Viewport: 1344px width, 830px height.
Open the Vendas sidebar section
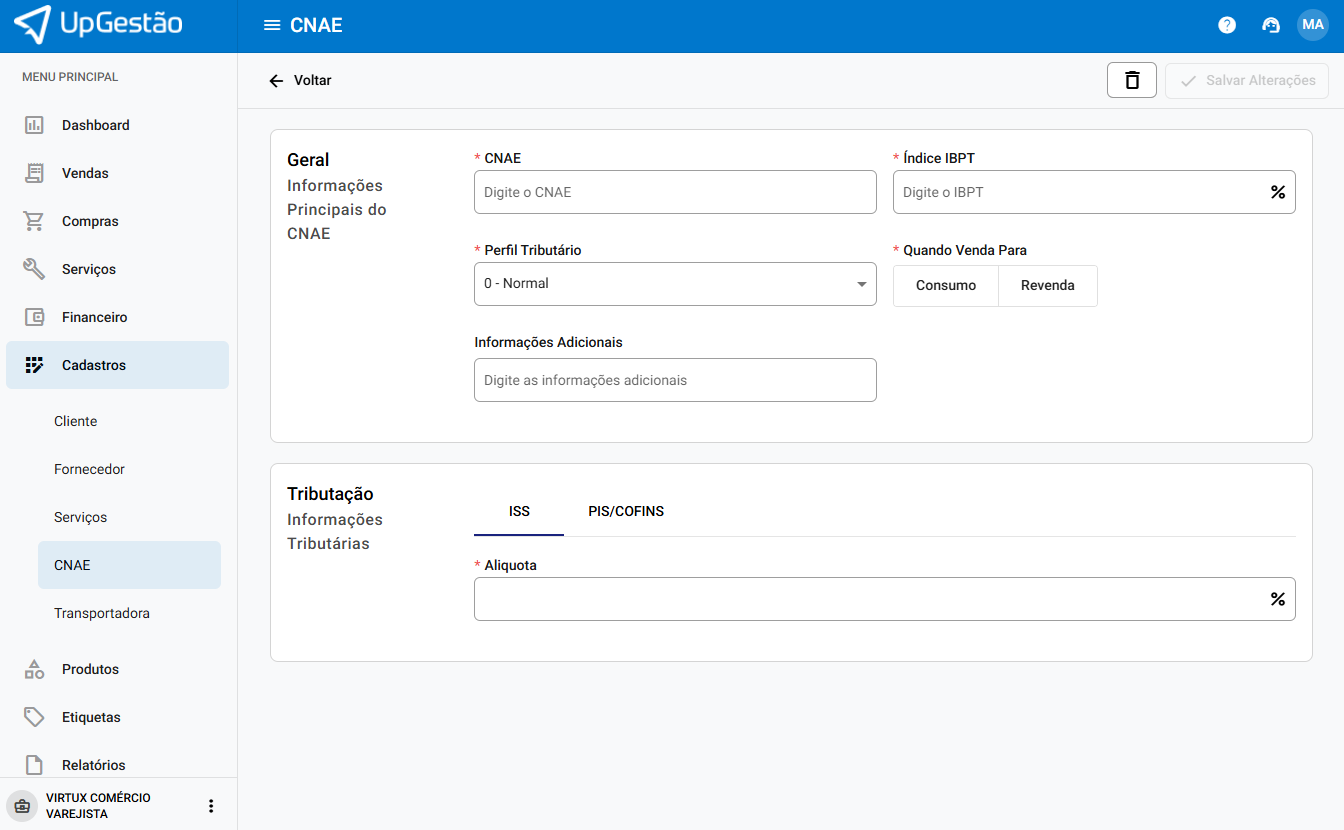85,173
